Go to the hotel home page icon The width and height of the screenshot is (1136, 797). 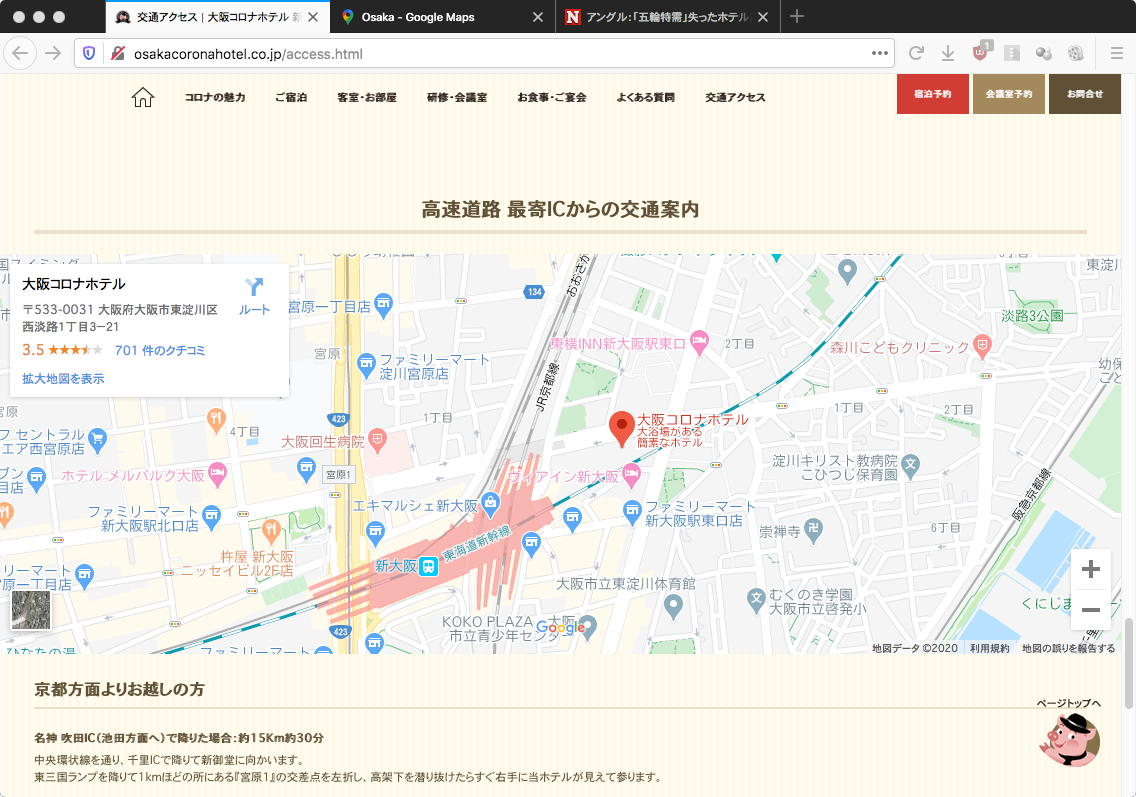coord(143,97)
